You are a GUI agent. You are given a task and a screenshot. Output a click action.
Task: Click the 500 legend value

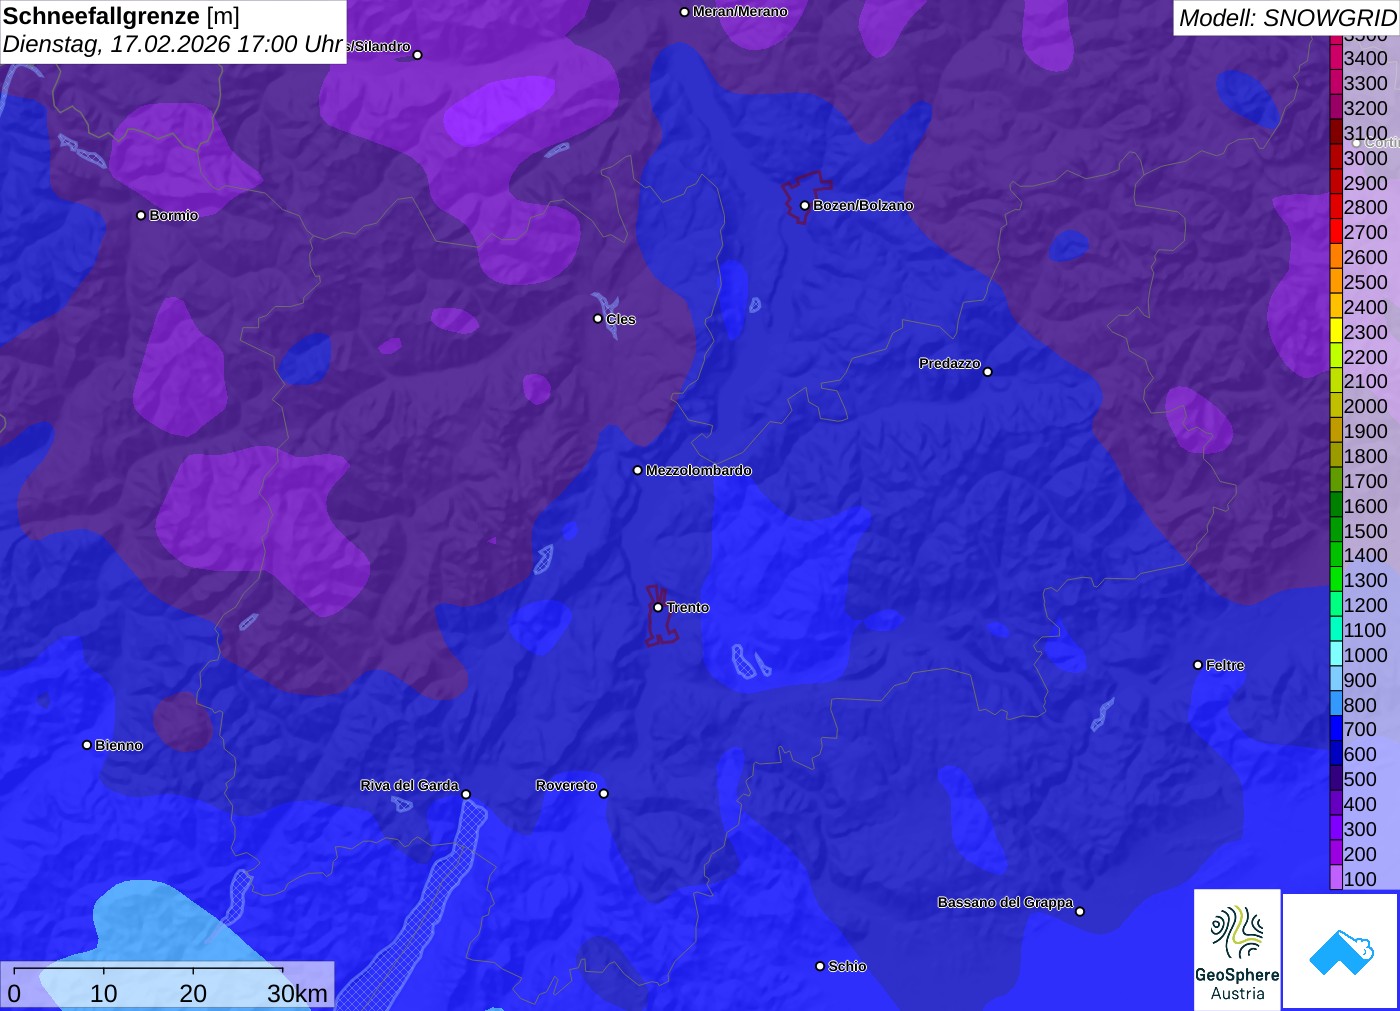pos(1360,779)
